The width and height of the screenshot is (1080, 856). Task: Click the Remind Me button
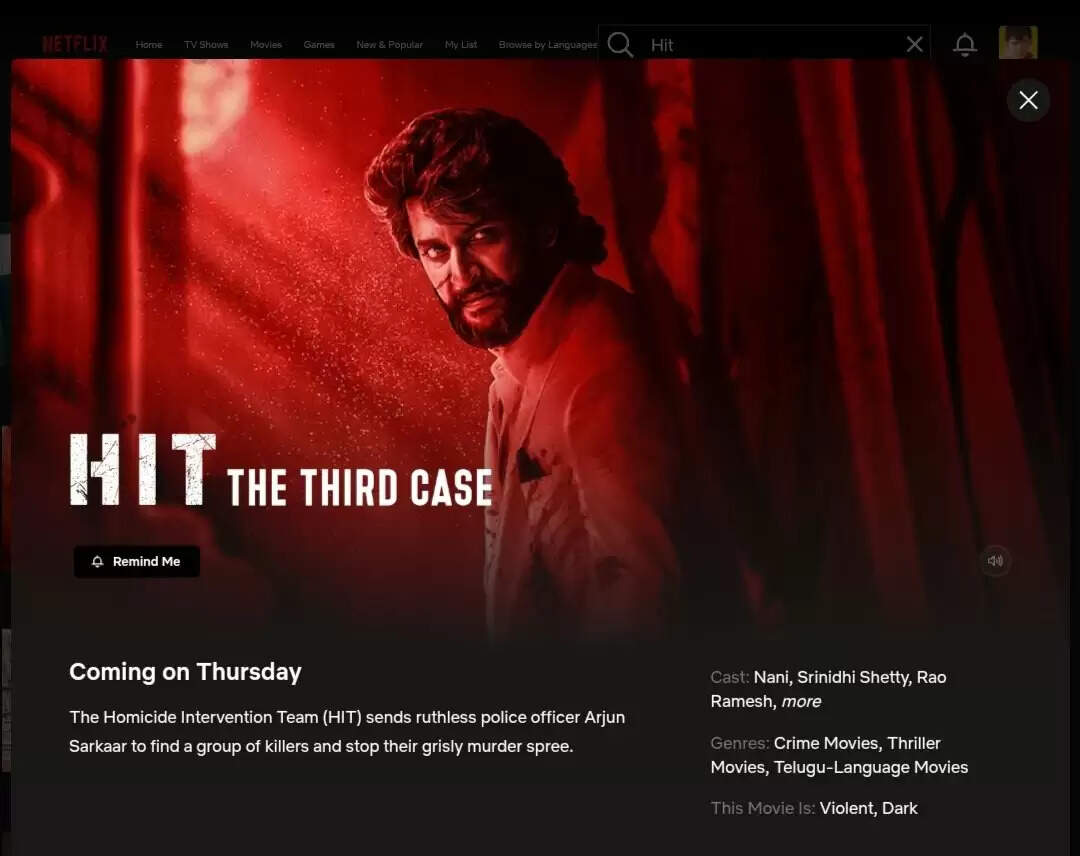(x=136, y=561)
